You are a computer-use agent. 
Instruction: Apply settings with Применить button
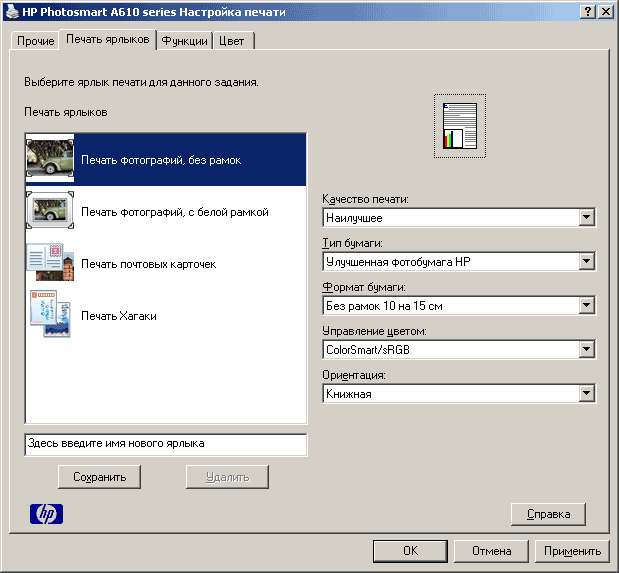[572, 550]
